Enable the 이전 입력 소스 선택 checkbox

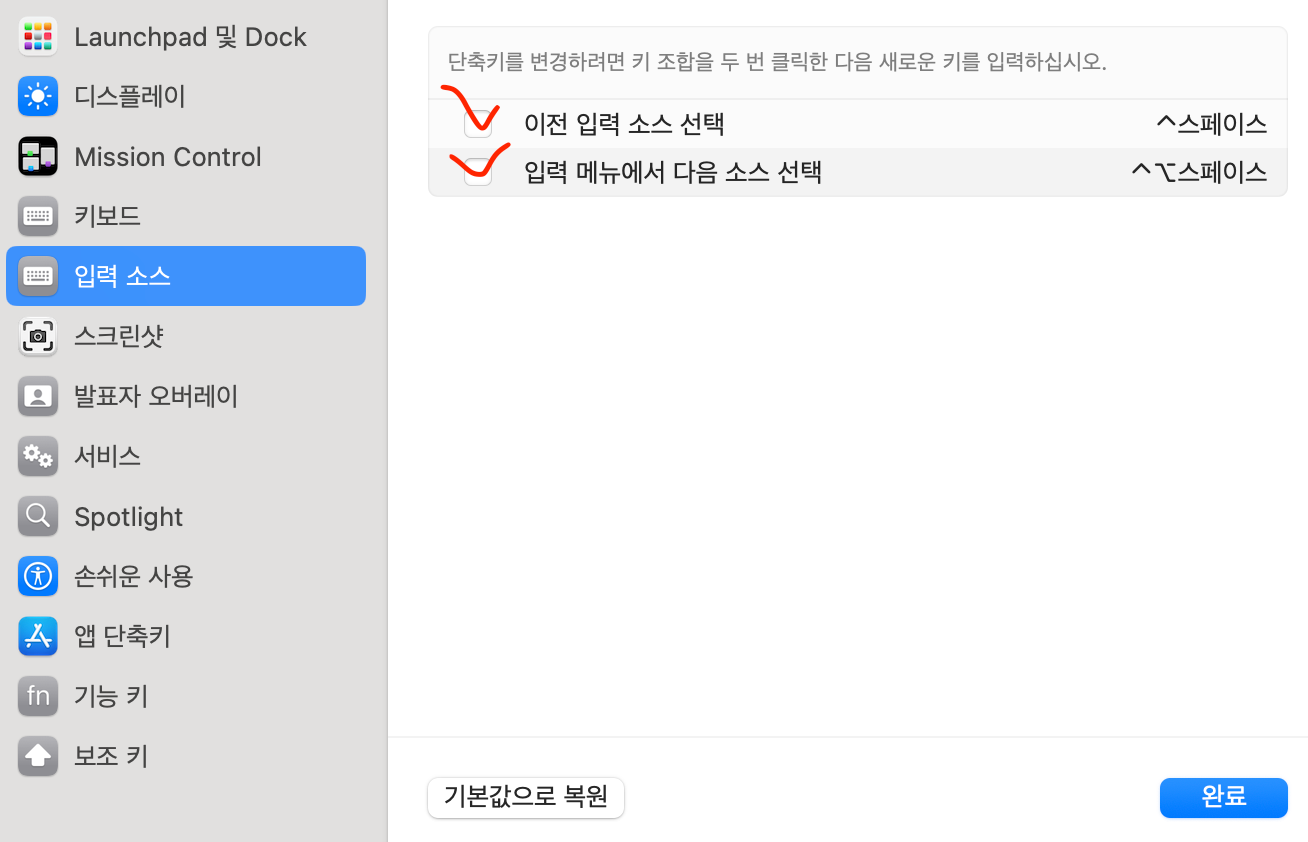(x=478, y=124)
